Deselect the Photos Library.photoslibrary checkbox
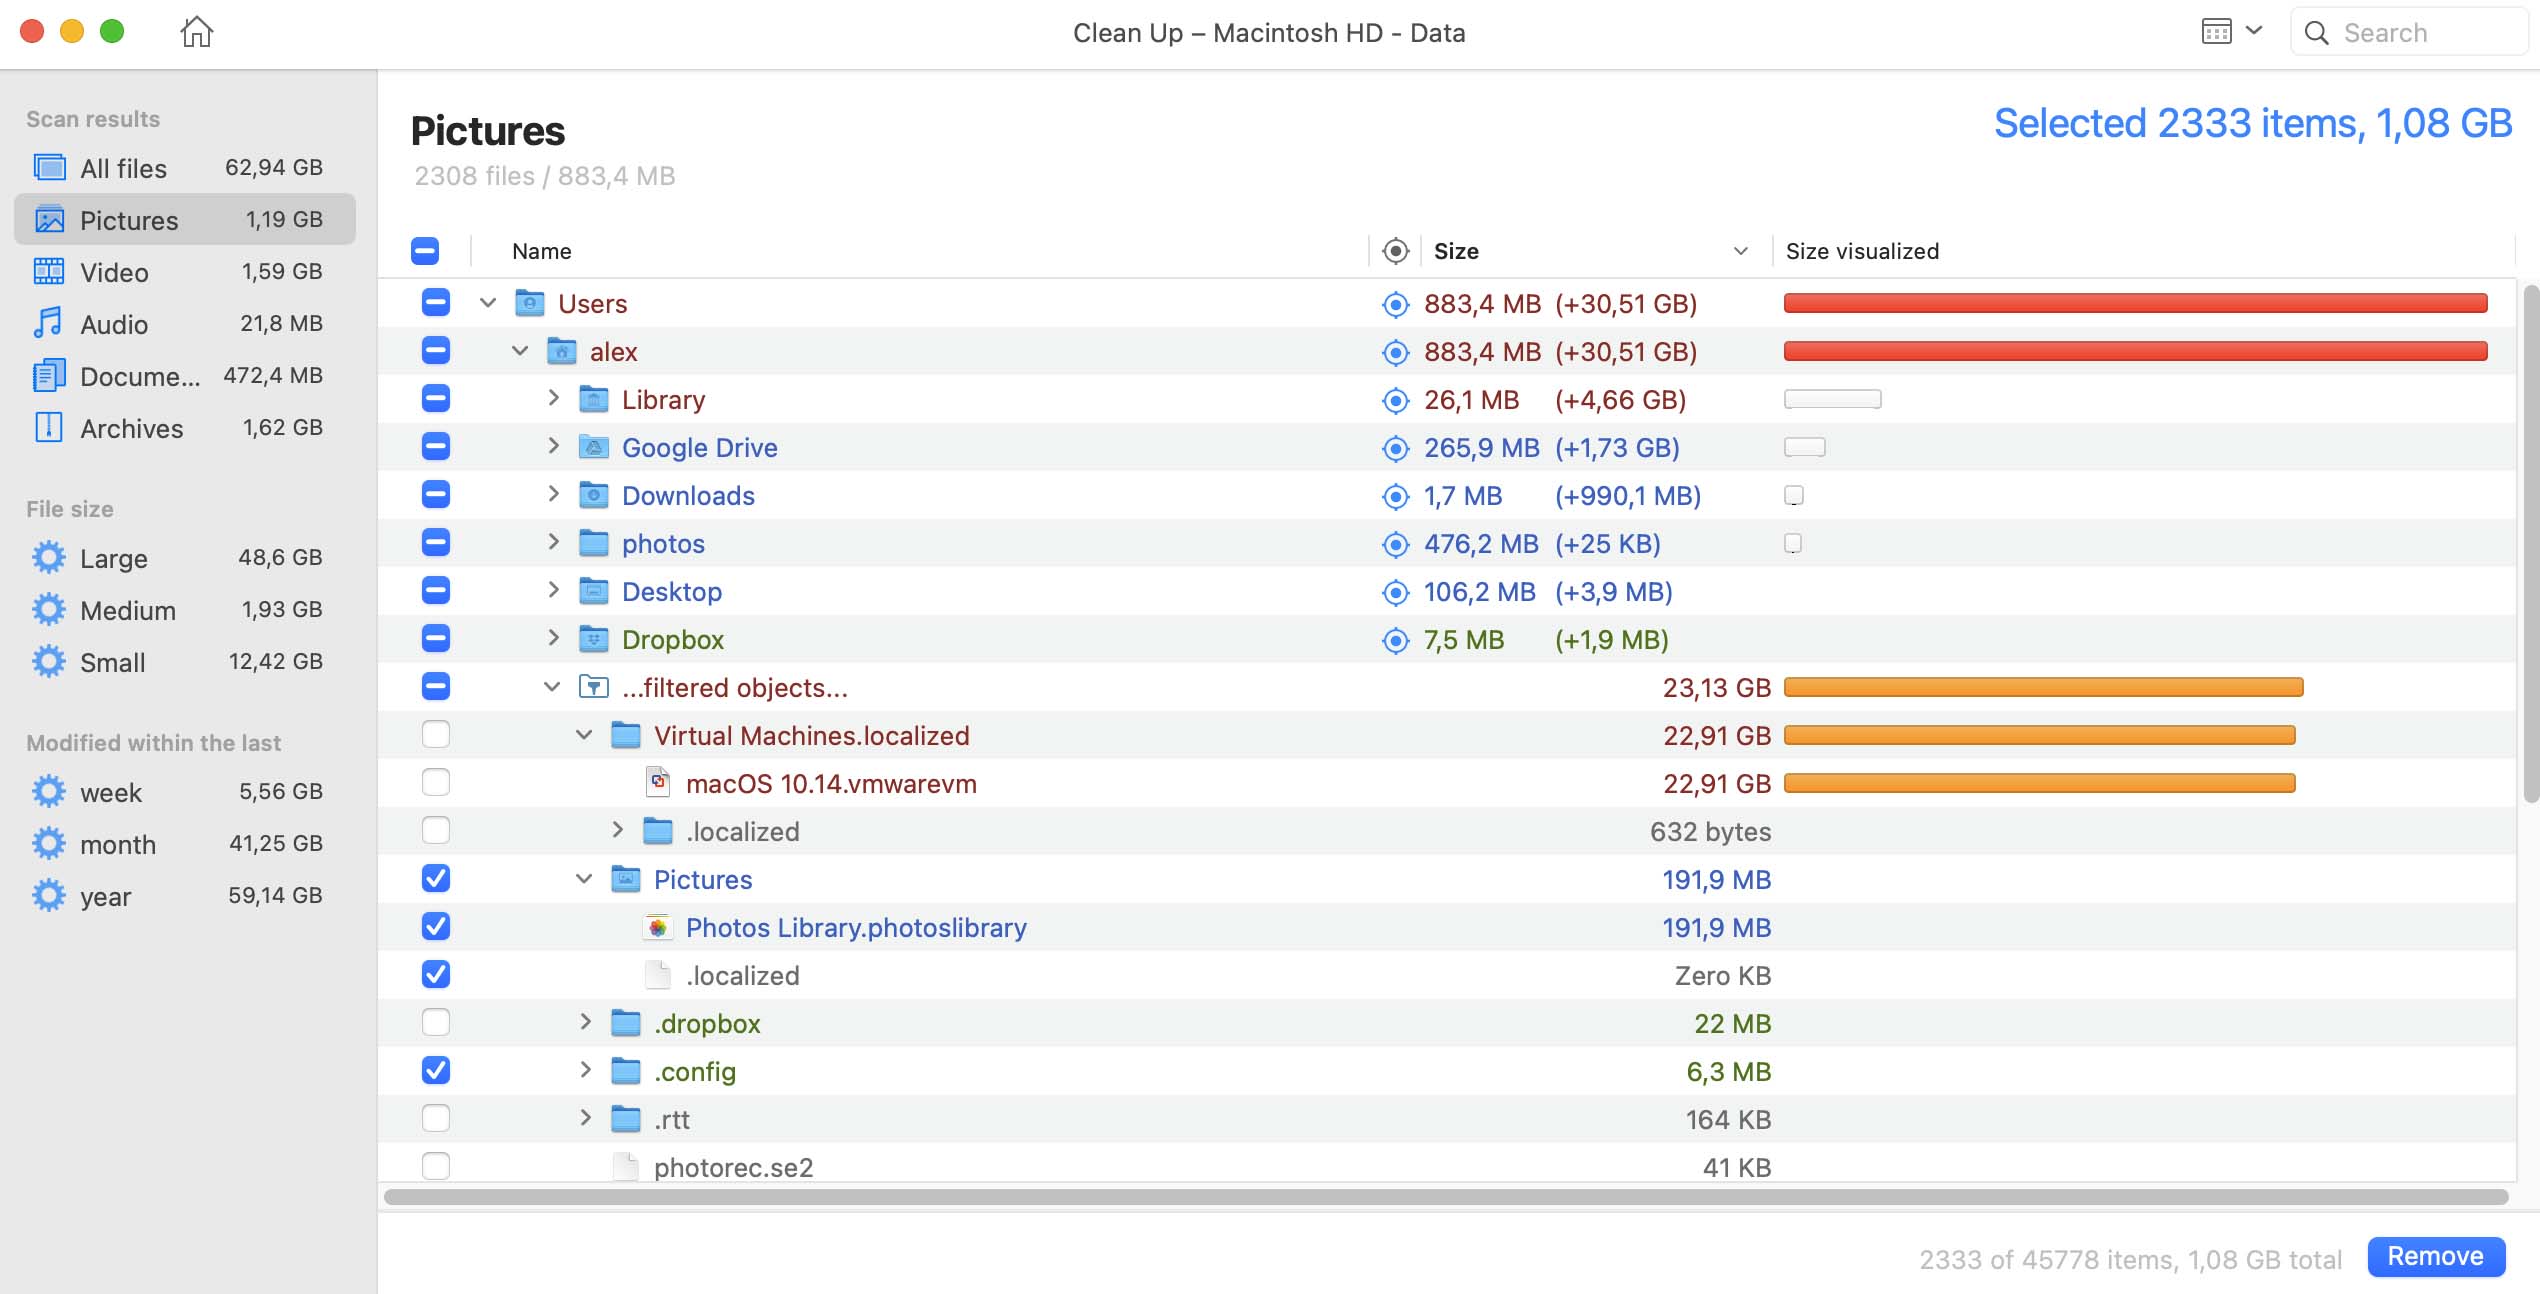 coord(436,927)
